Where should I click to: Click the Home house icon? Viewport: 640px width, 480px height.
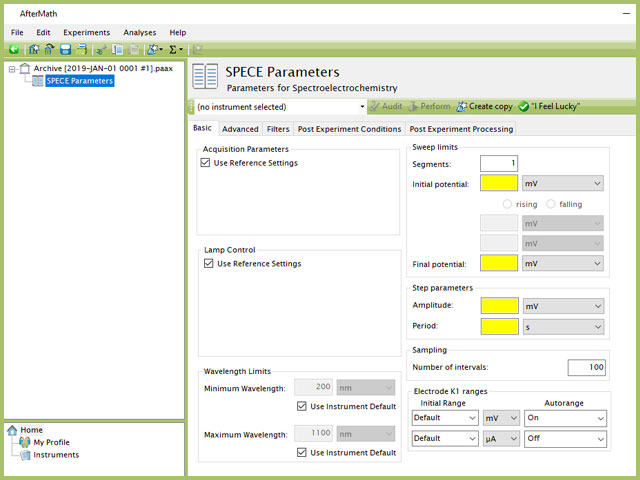click(12, 430)
